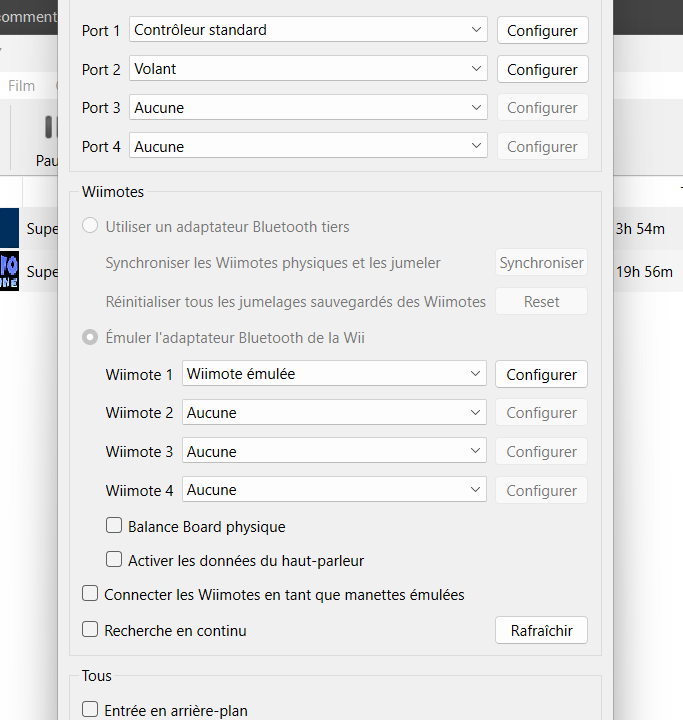Open the Port 3 dropdown
This screenshot has height=720, width=683.
[x=308, y=108]
